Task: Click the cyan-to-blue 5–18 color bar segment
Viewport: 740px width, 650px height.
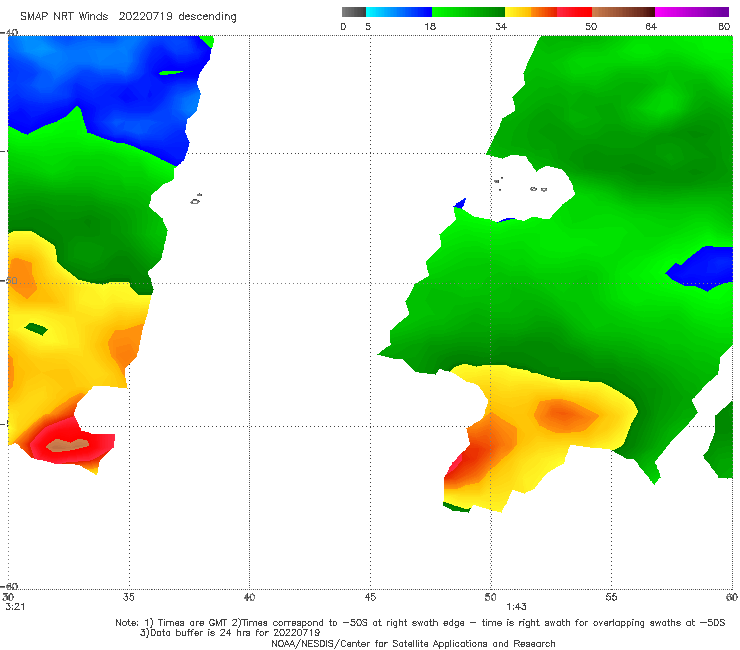Action: (399, 12)
